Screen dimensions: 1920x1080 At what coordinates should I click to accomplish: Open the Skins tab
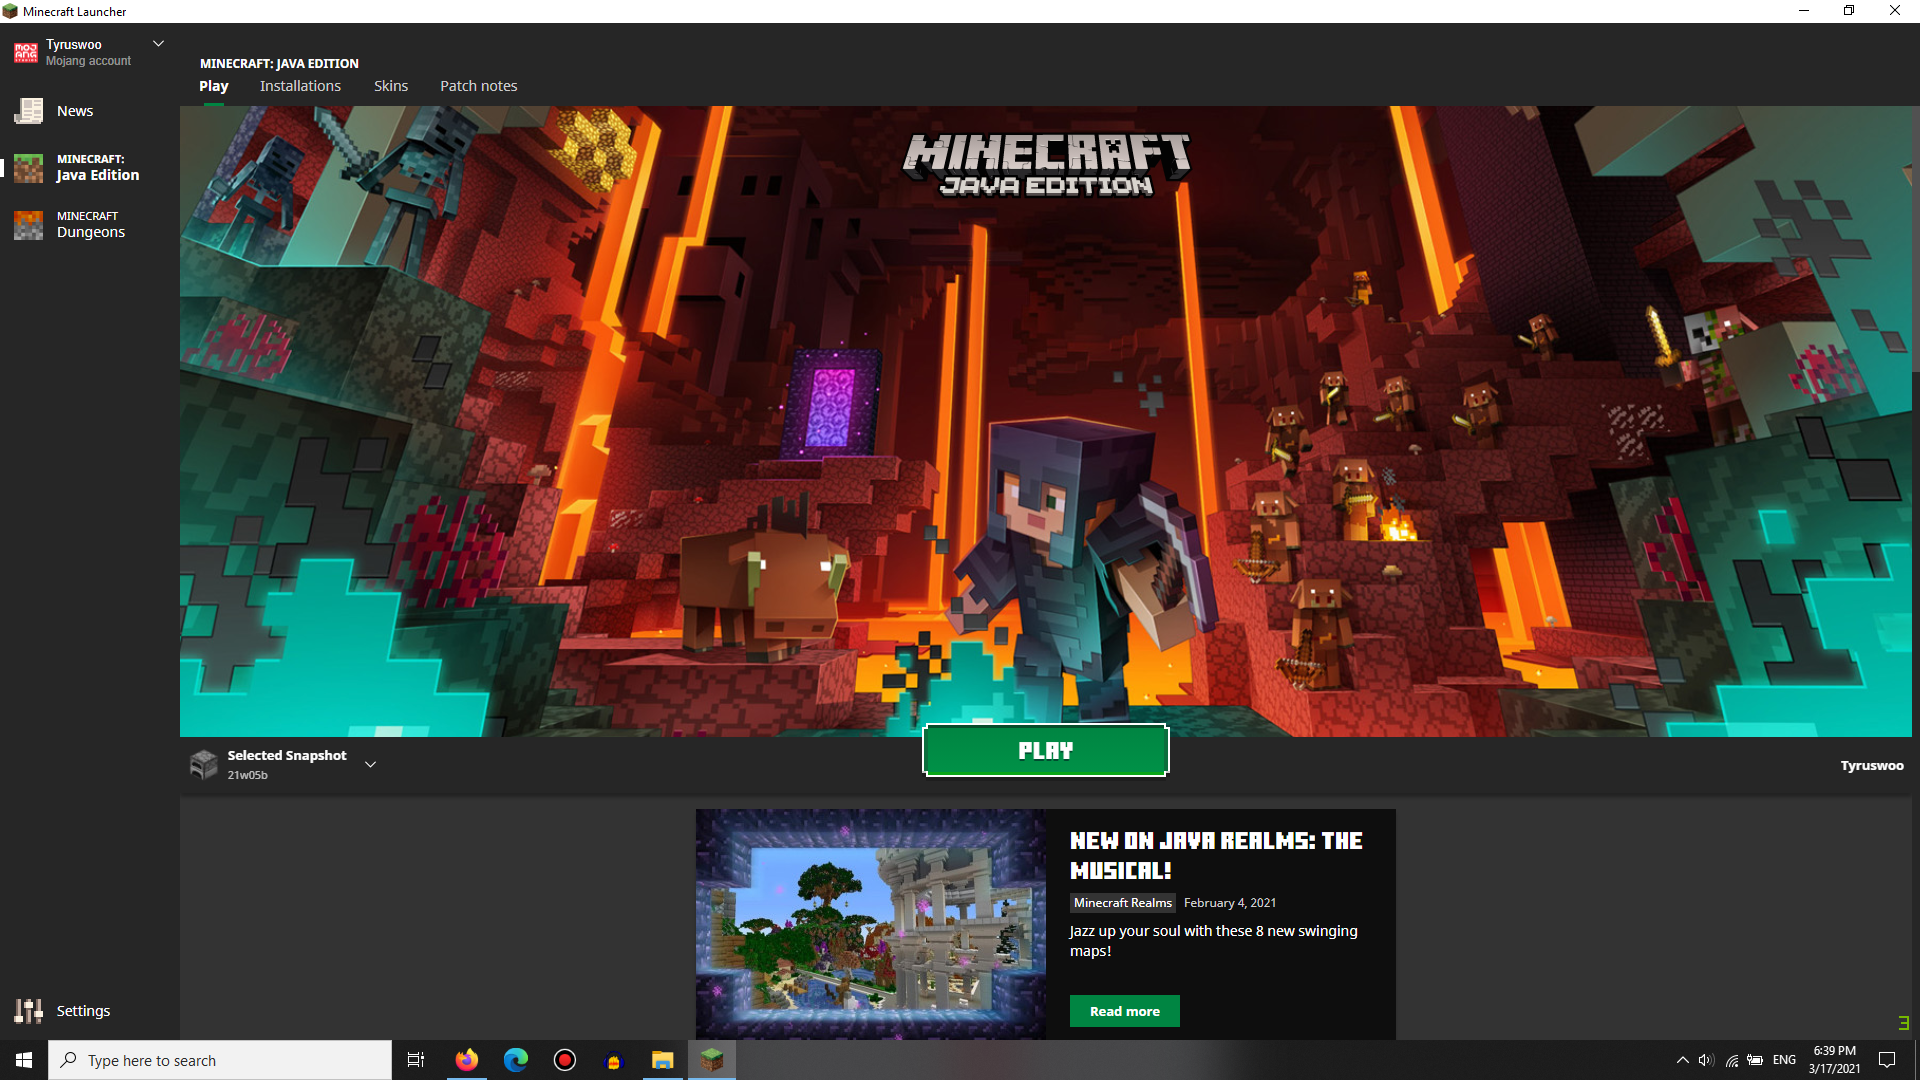[x=391, y=86]
